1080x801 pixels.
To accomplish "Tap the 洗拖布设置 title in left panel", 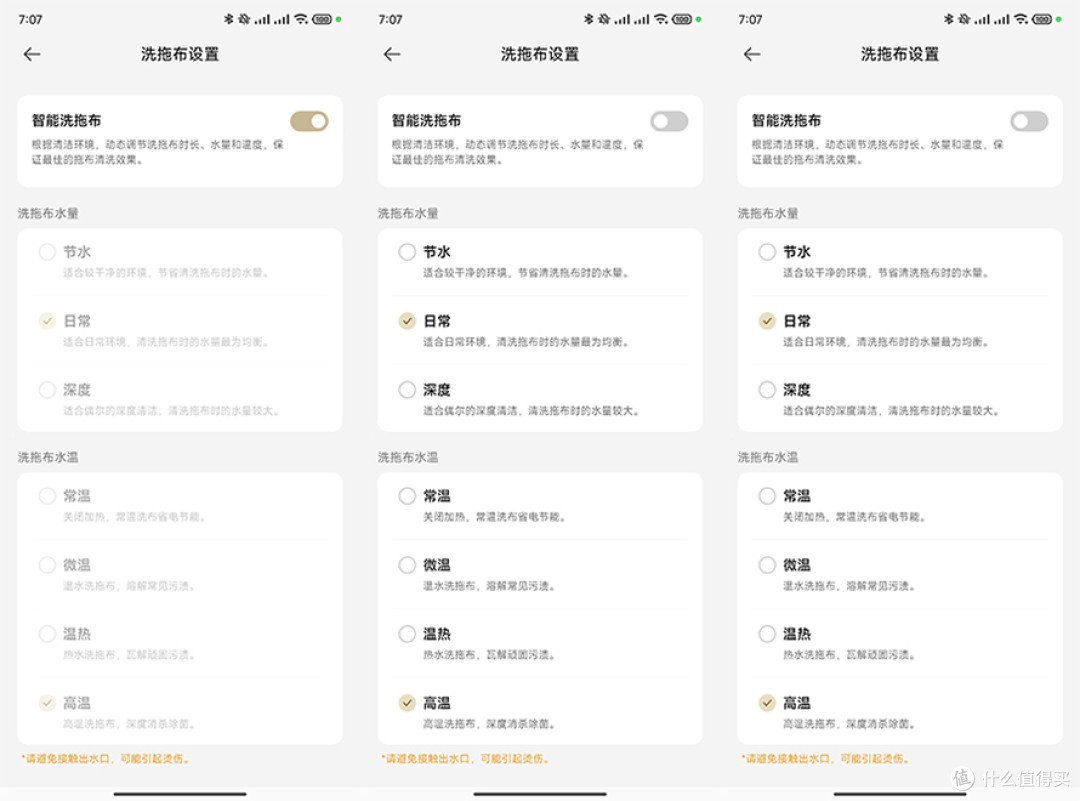I will click(180, 54).
